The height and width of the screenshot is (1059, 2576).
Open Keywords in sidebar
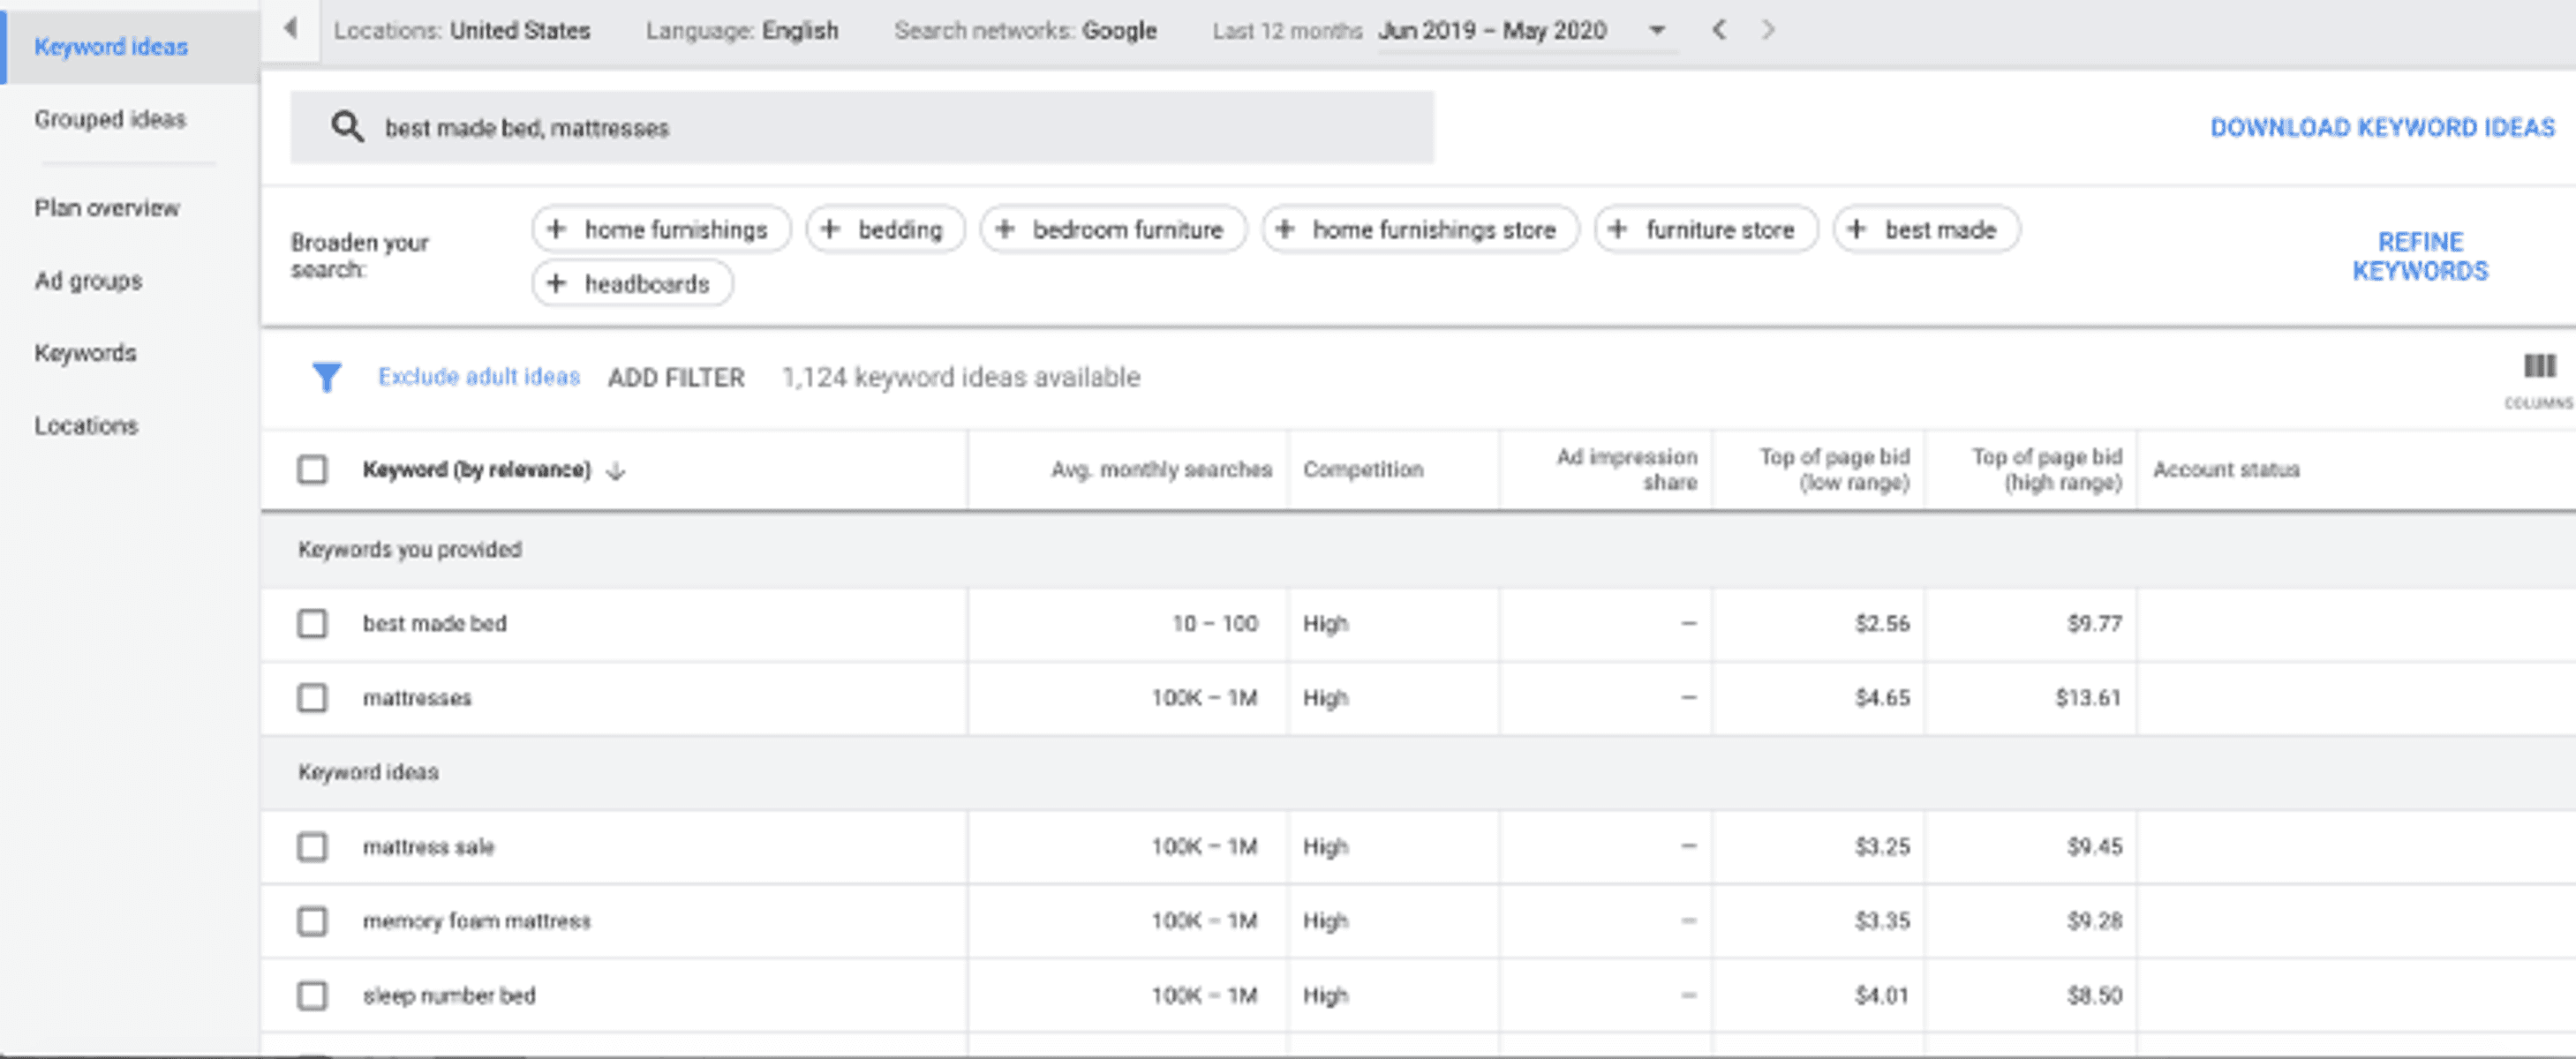click(85, 352)
